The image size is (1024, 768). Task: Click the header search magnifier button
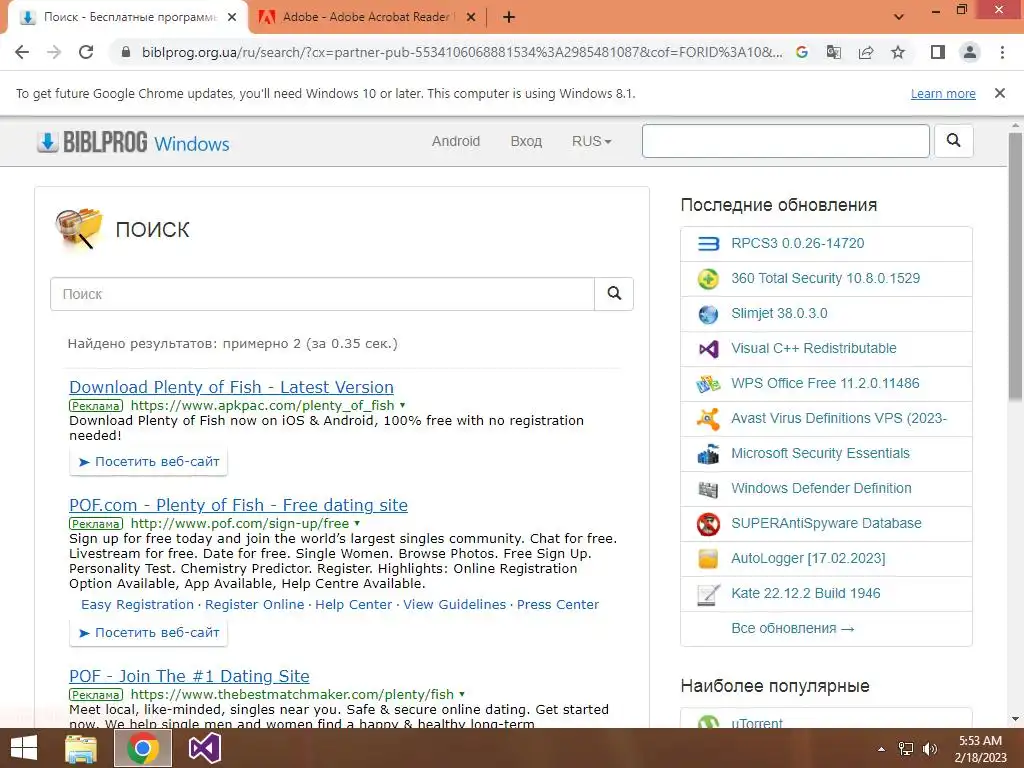point(953,140)
